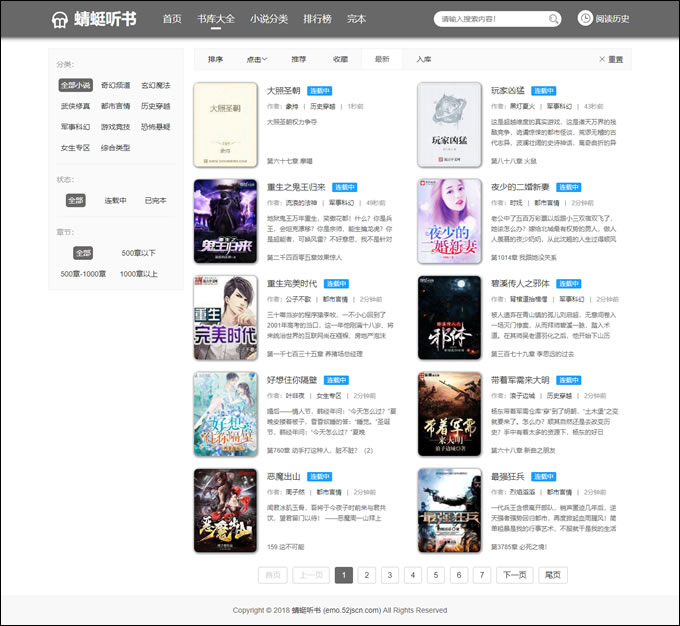Open the 恶魔出山 book cover
The width and height of the screenshot is (680, 626).
tap(226, 510)
